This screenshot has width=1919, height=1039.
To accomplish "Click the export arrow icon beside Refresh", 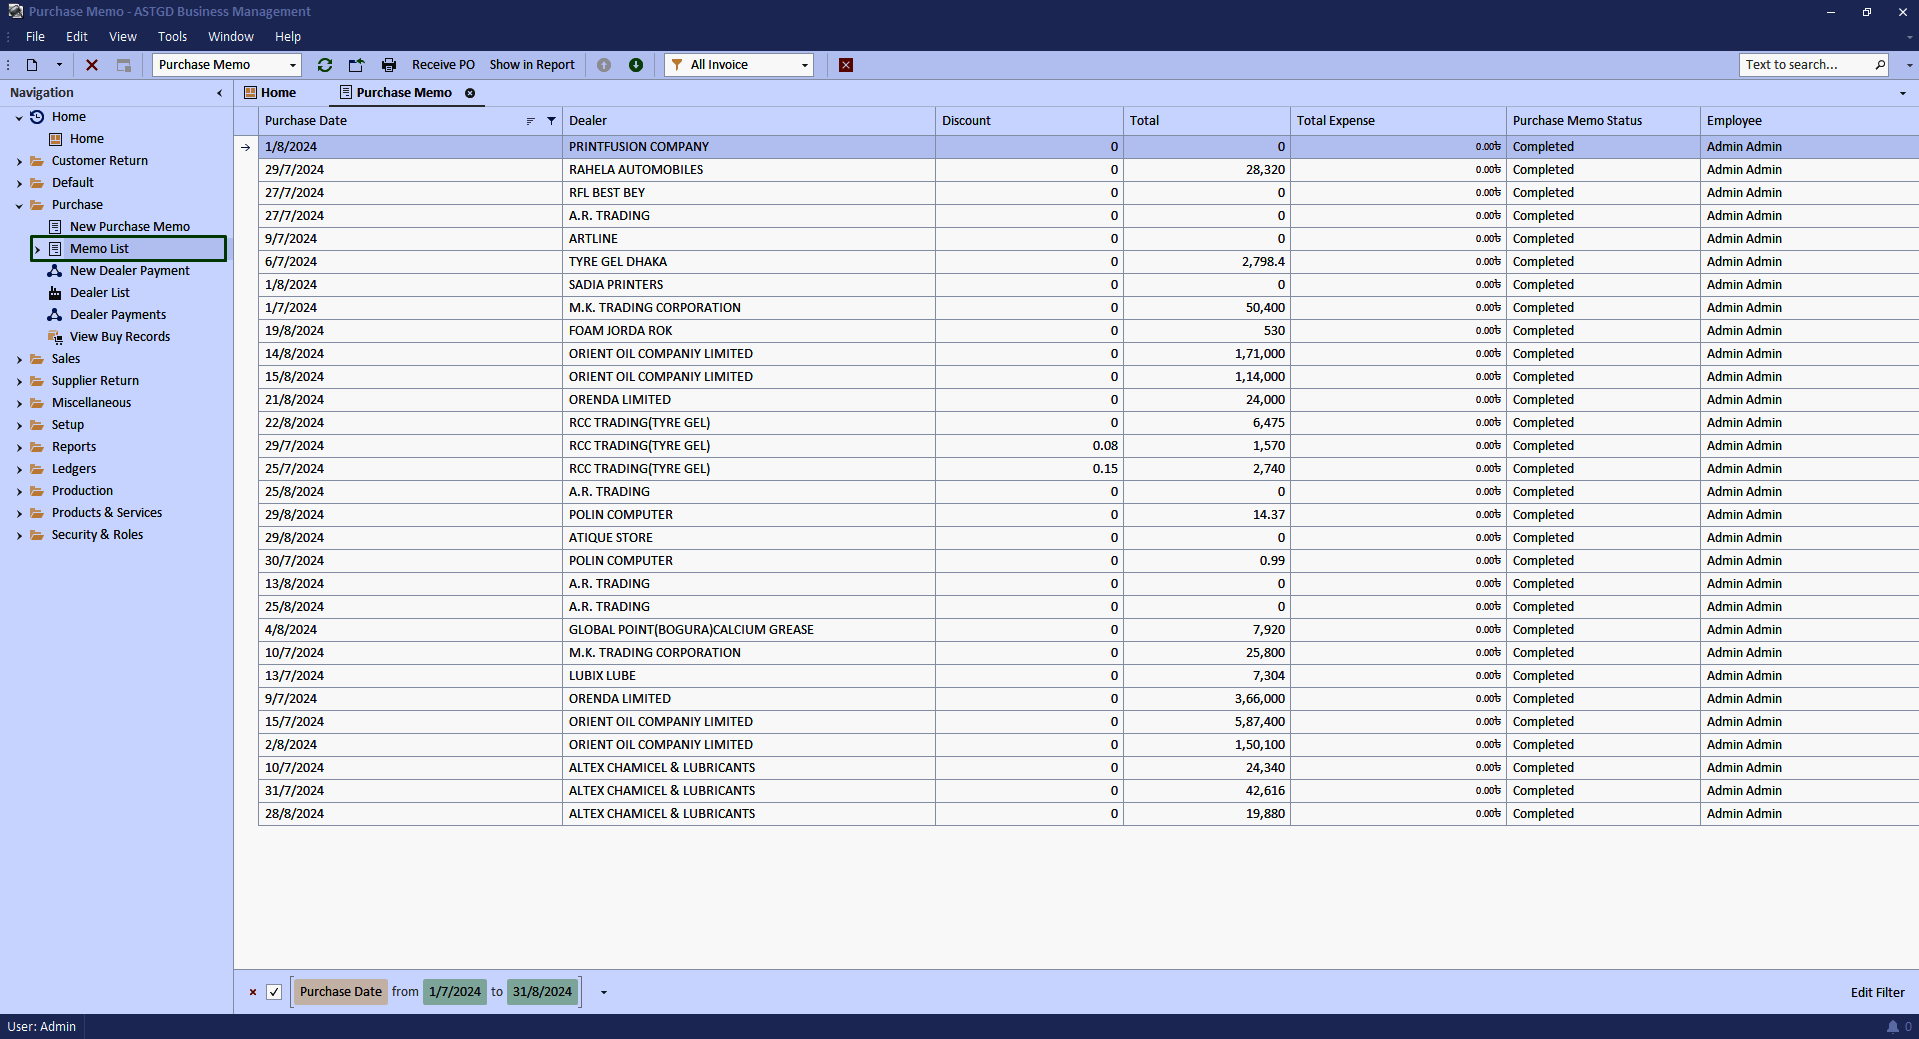I will (x=356, y=65).
